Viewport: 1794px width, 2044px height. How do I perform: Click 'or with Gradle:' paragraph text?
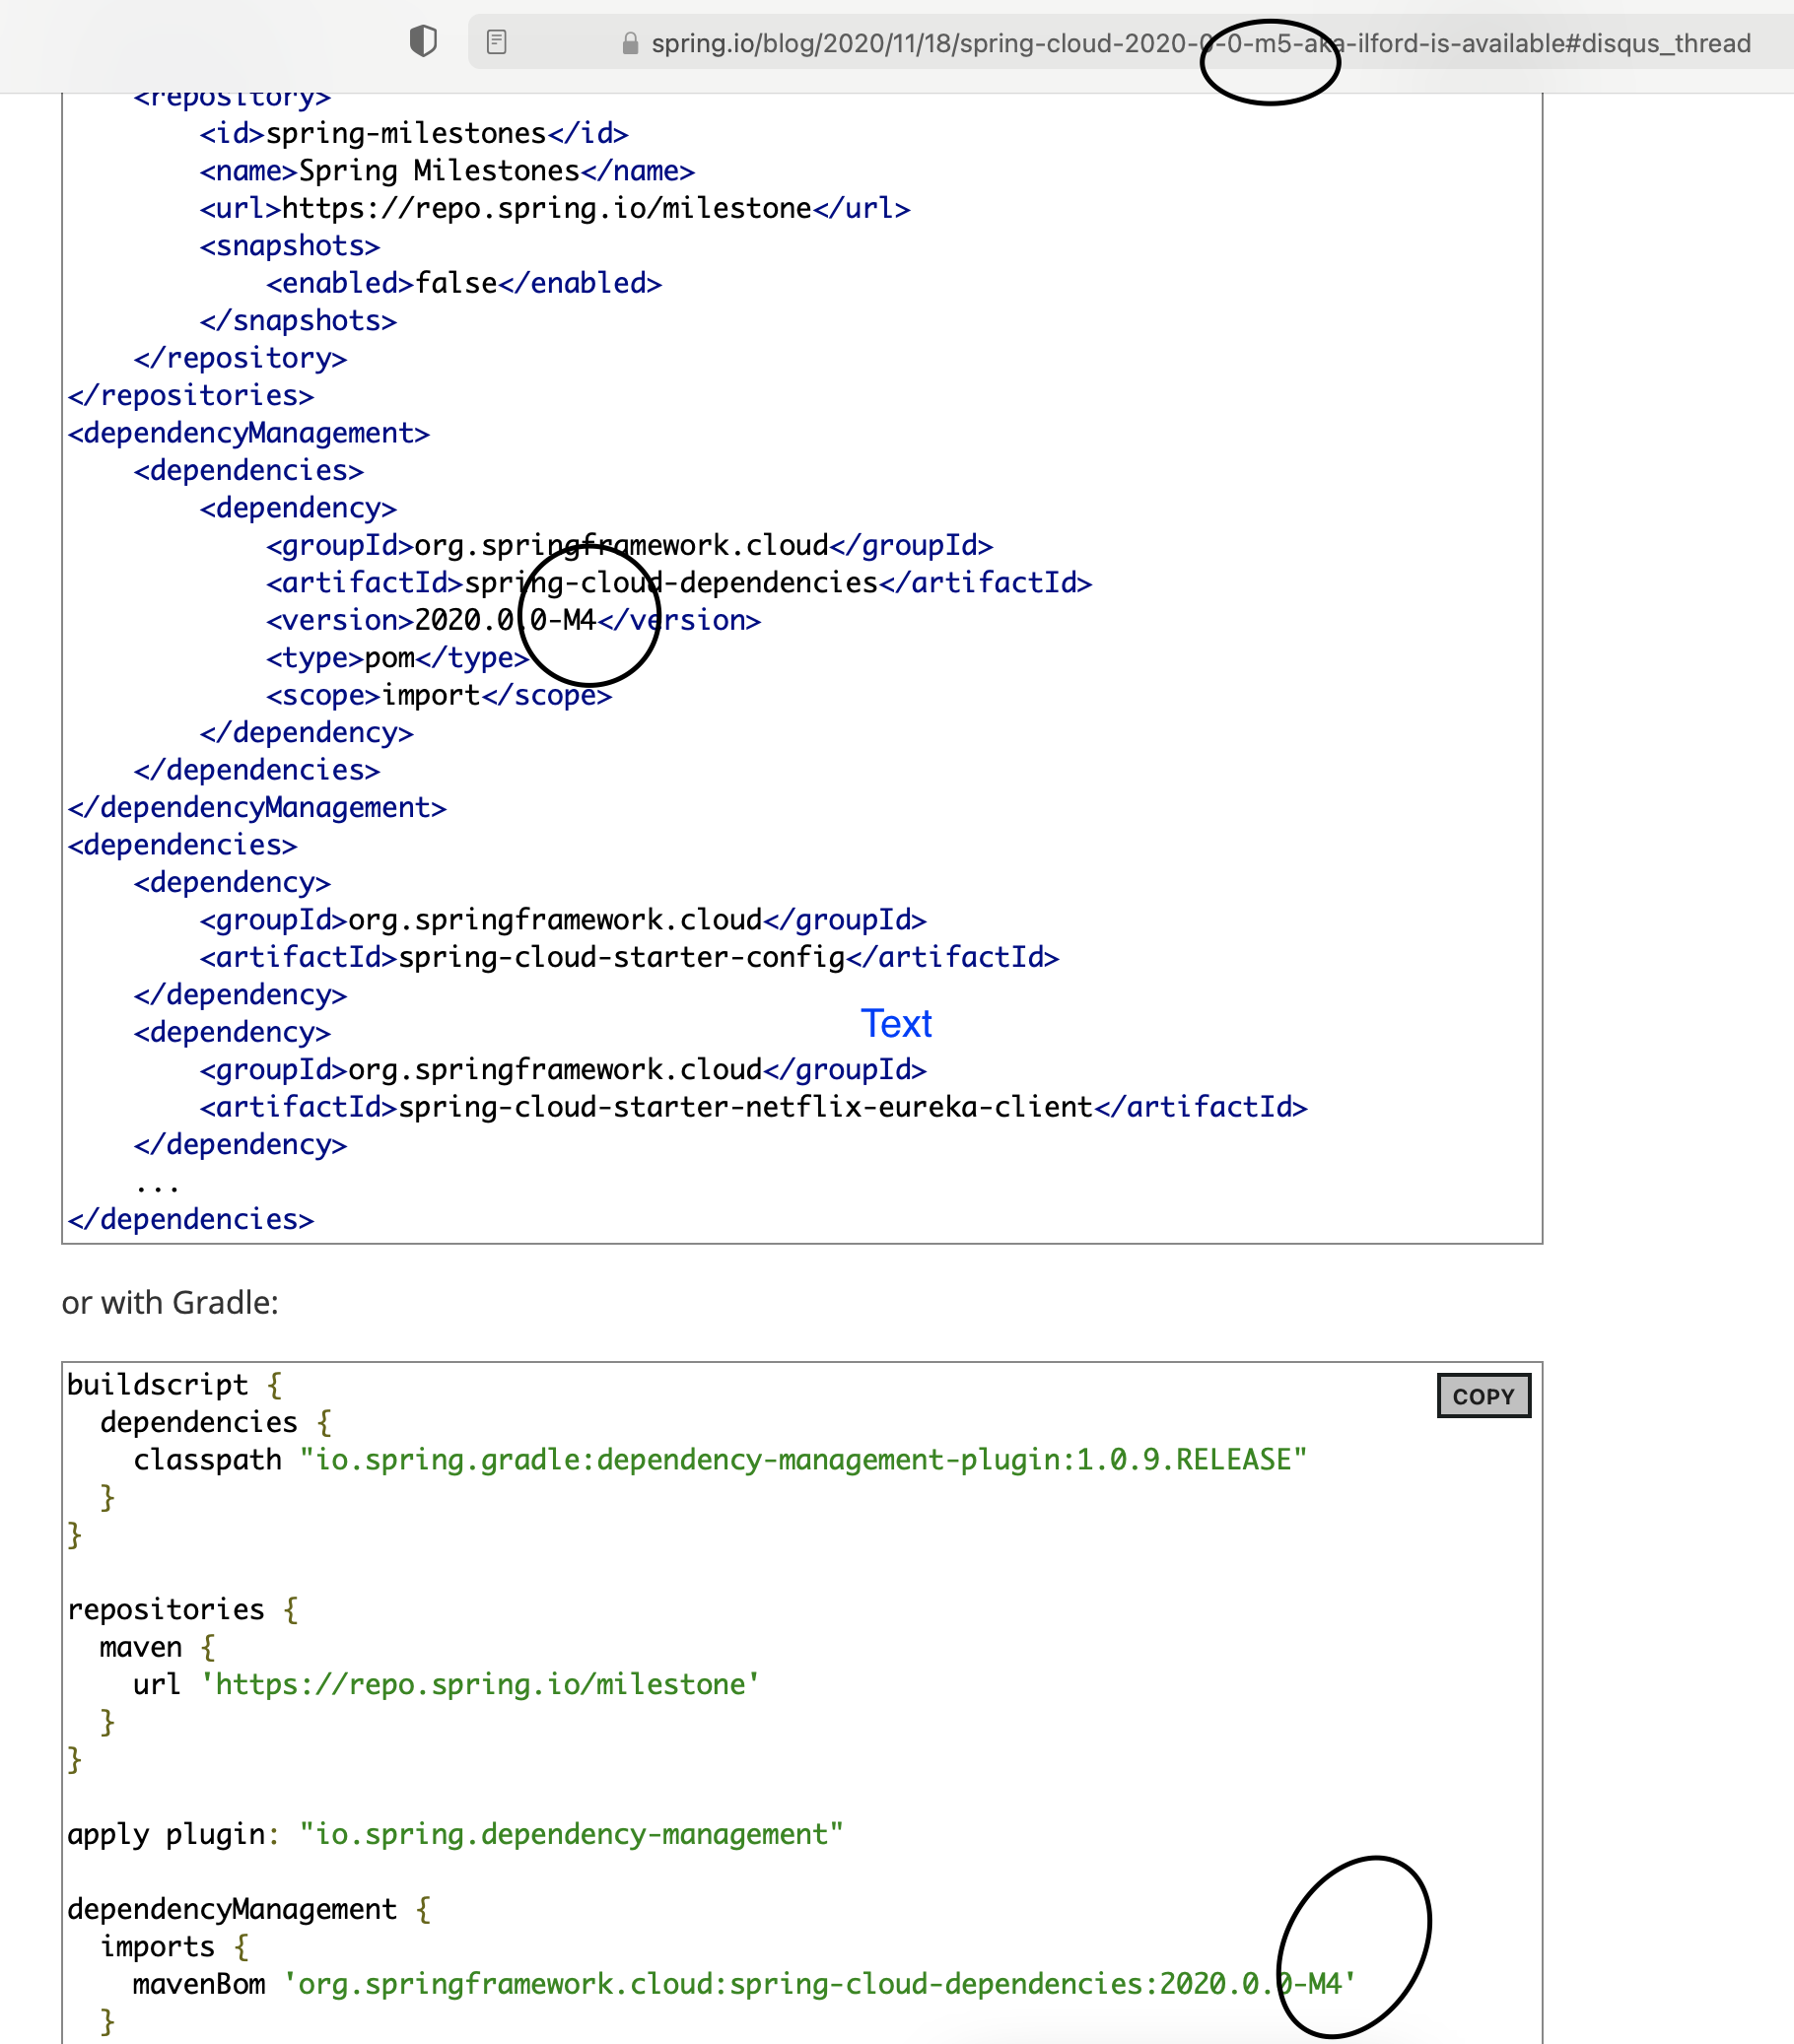170,1302
